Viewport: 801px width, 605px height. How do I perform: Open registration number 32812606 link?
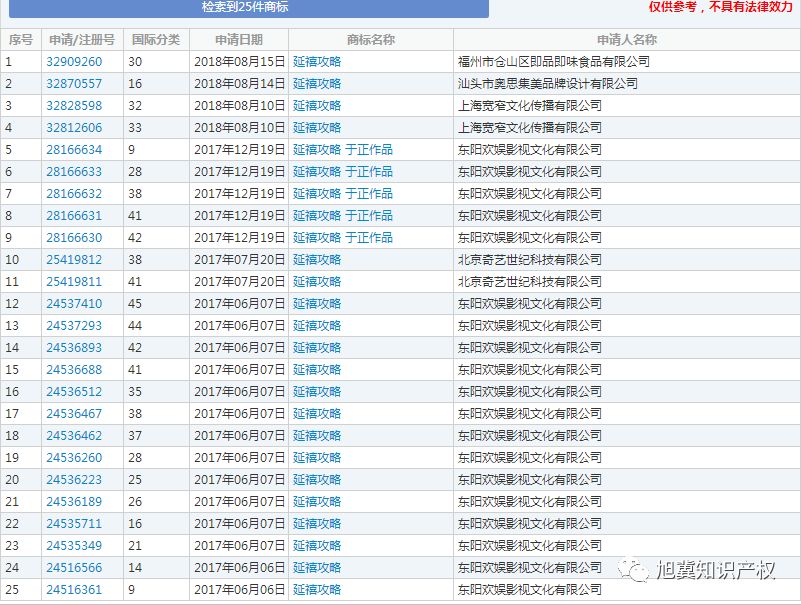point(74,128)
